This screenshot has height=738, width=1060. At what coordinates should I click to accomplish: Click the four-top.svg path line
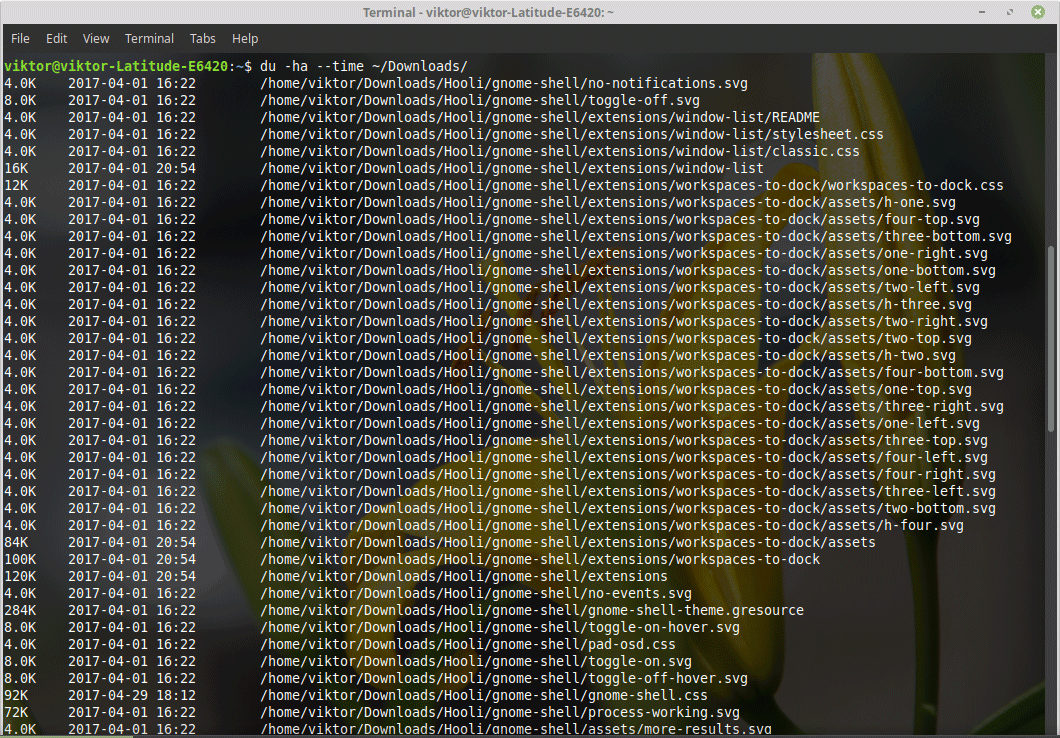click(x=620, y=219)
